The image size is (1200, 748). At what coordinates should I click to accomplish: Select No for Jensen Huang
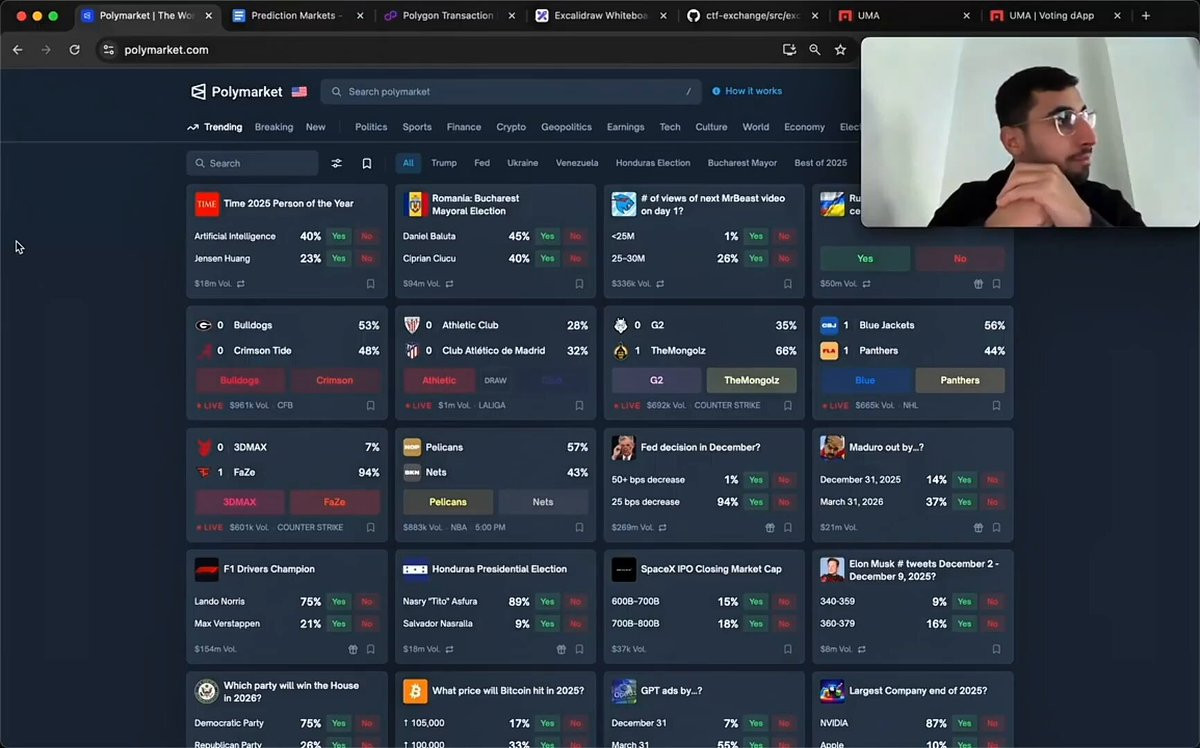[367, 259]
